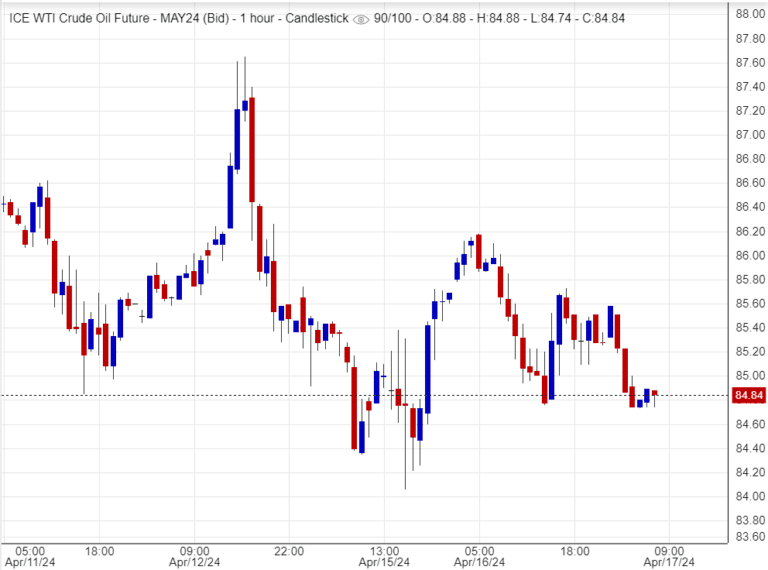The height and width of the screenshot is (570, 768).
Task: Select the Apr/15/24 date label
Action: coord(385,562)
